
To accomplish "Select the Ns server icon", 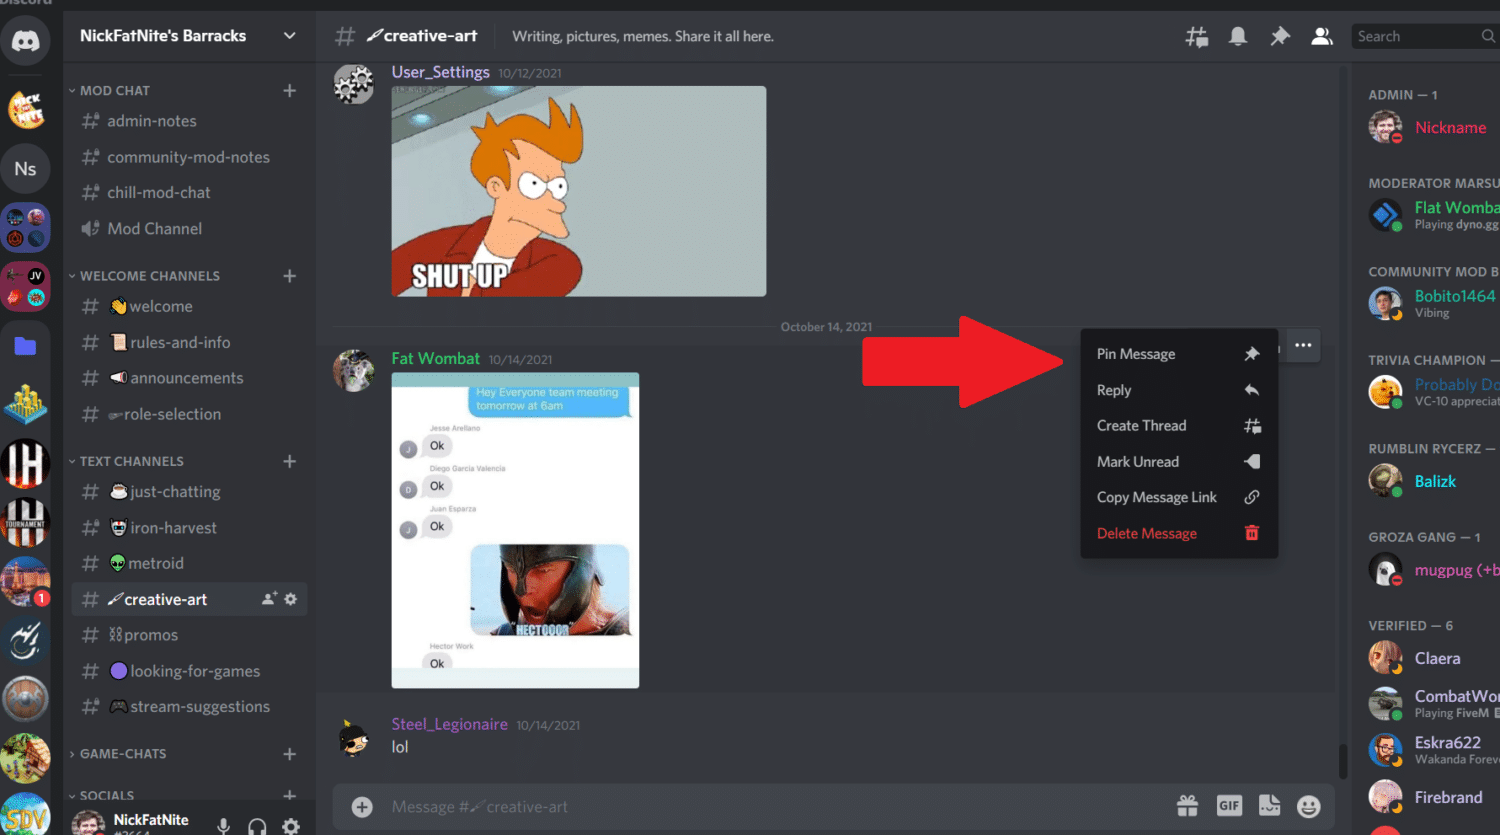I will pos(25,169).
